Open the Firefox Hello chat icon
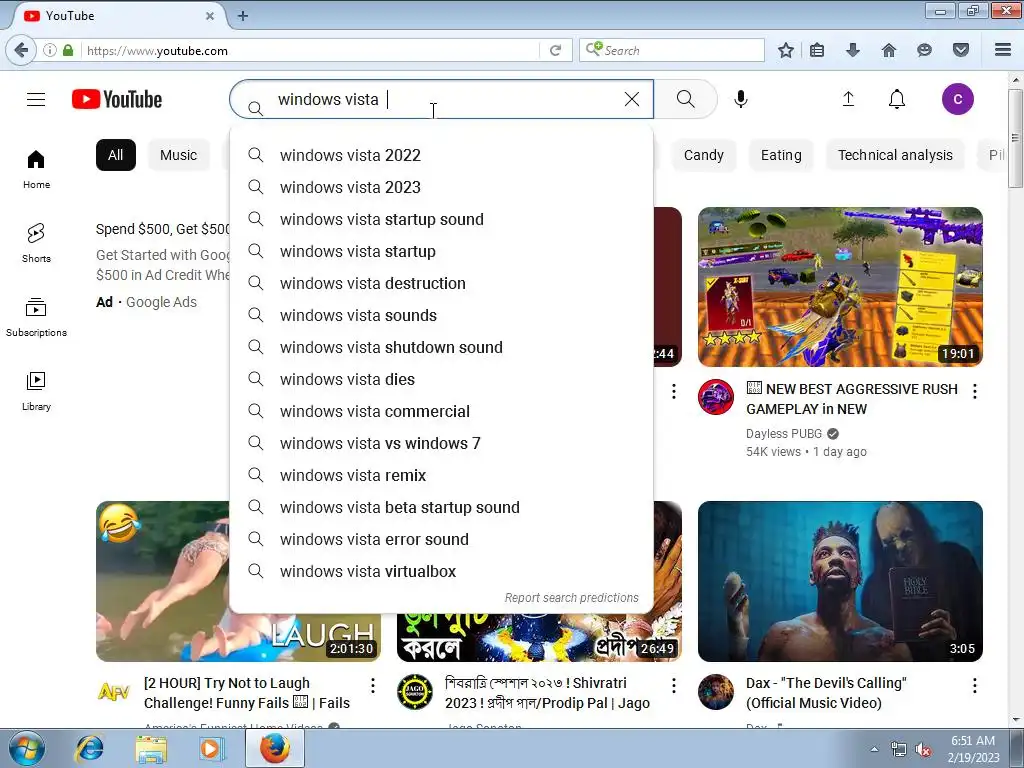The width and height of the screenshot is (1024, 768). pos(924,50)
